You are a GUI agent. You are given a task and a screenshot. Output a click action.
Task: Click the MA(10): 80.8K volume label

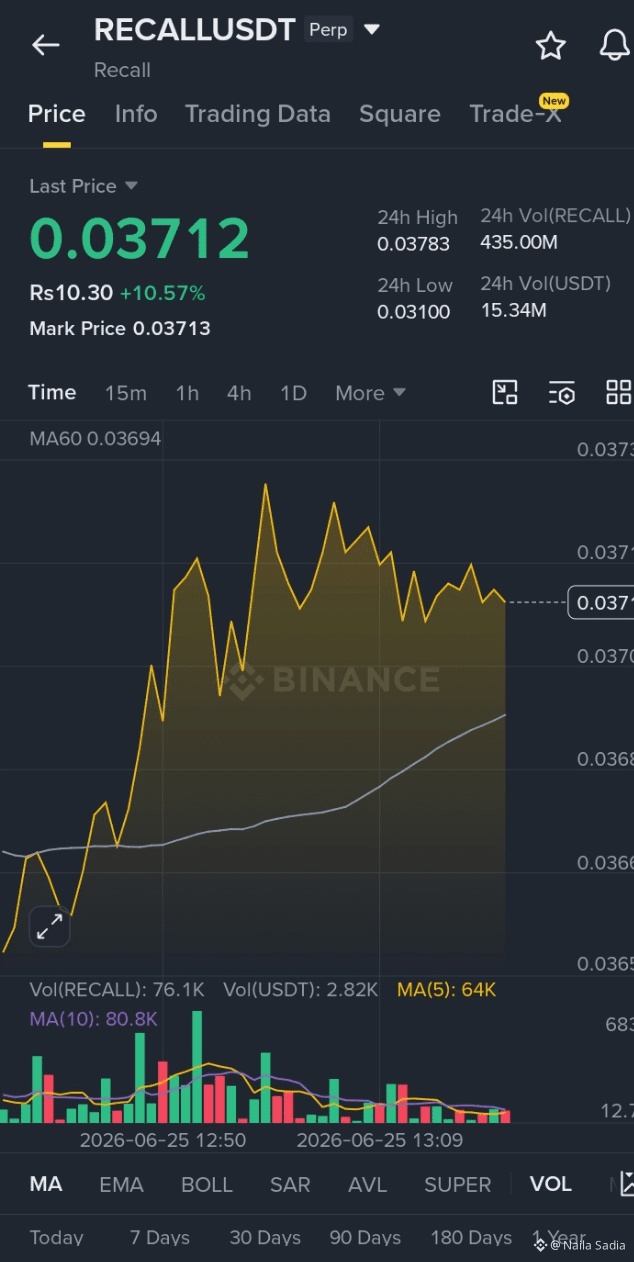[x=93, y=1019]
